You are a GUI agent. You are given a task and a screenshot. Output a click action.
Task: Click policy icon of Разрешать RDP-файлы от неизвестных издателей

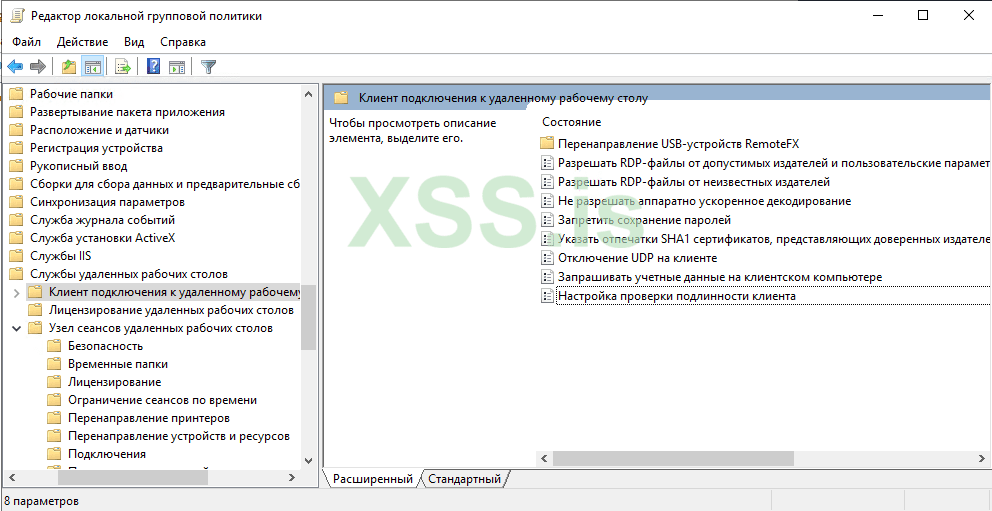tap(547, 182)
